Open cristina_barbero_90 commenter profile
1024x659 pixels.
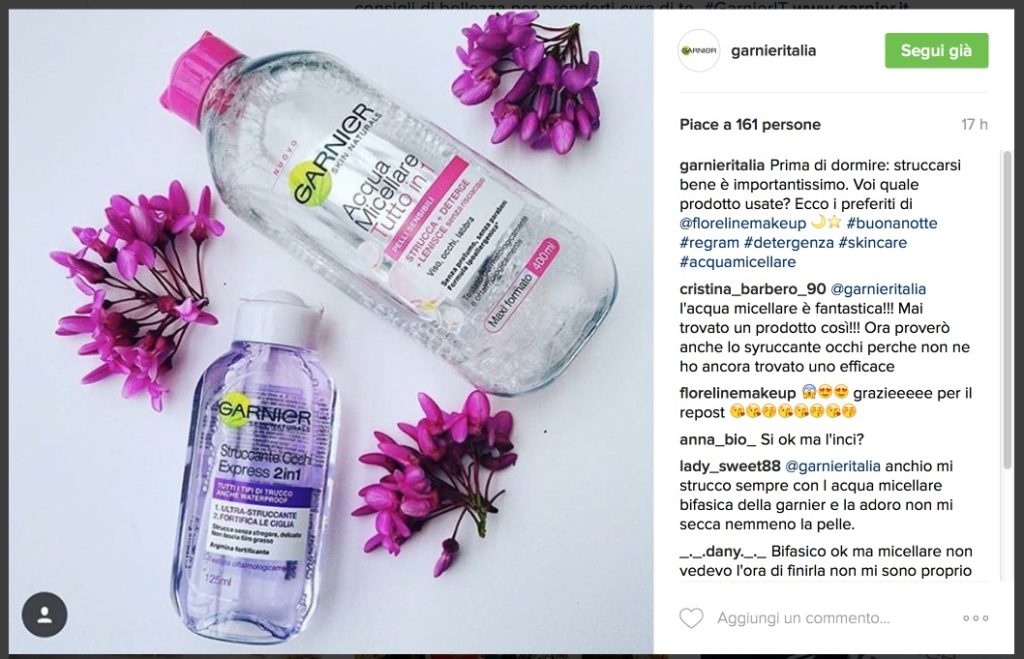pos(752,289)
